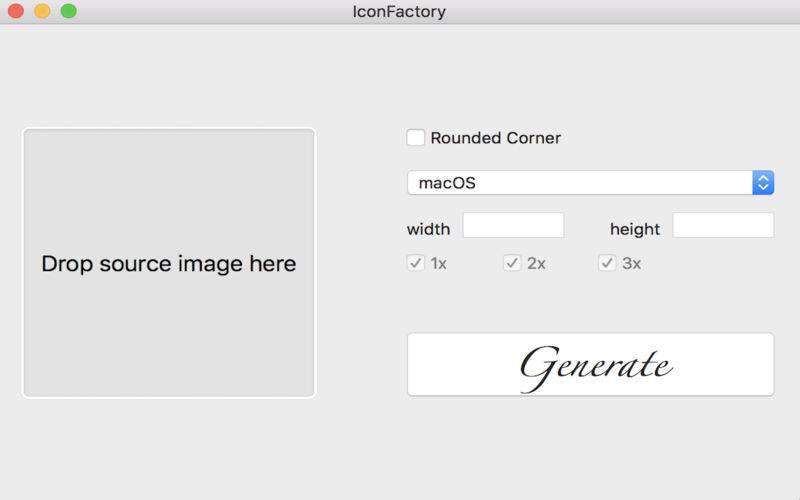Click the Generate button
Image resolution: width=800 pixels, height=500 pixels.
tap(590, 364)
